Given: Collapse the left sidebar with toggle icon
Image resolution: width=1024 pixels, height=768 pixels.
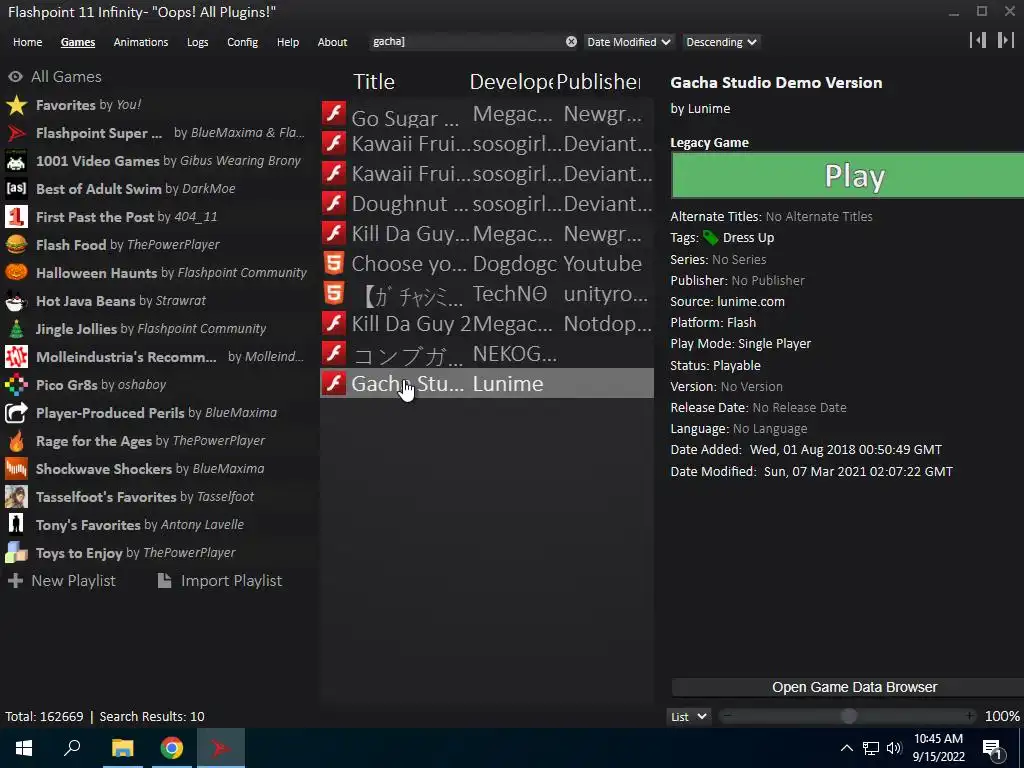Looking at the screenshot, I should tap(978, 40).
